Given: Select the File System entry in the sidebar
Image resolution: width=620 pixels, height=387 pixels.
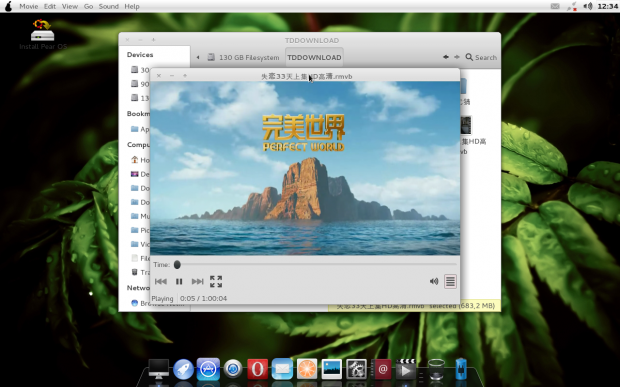Looking at the screenshot, I should [140, 258].
